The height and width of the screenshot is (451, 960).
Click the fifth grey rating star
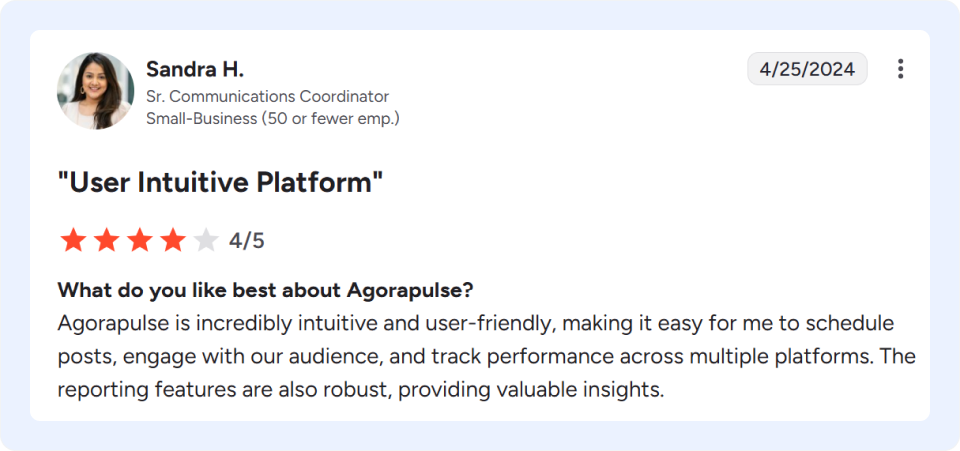[x=206, y=240]
